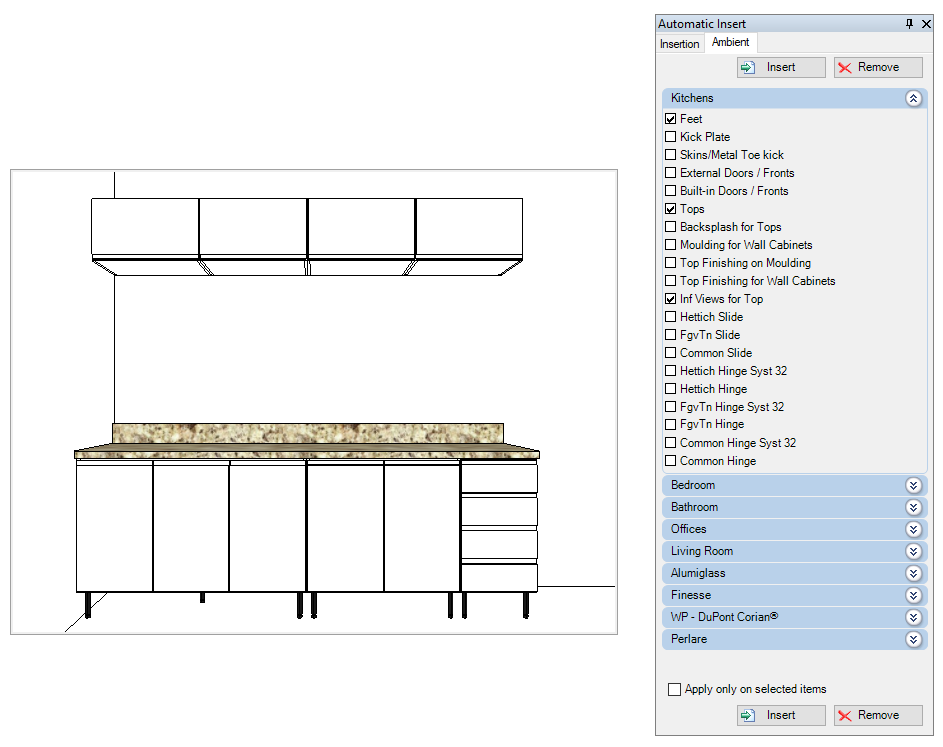Expand the Living Room section

click(x=913, y=552)
